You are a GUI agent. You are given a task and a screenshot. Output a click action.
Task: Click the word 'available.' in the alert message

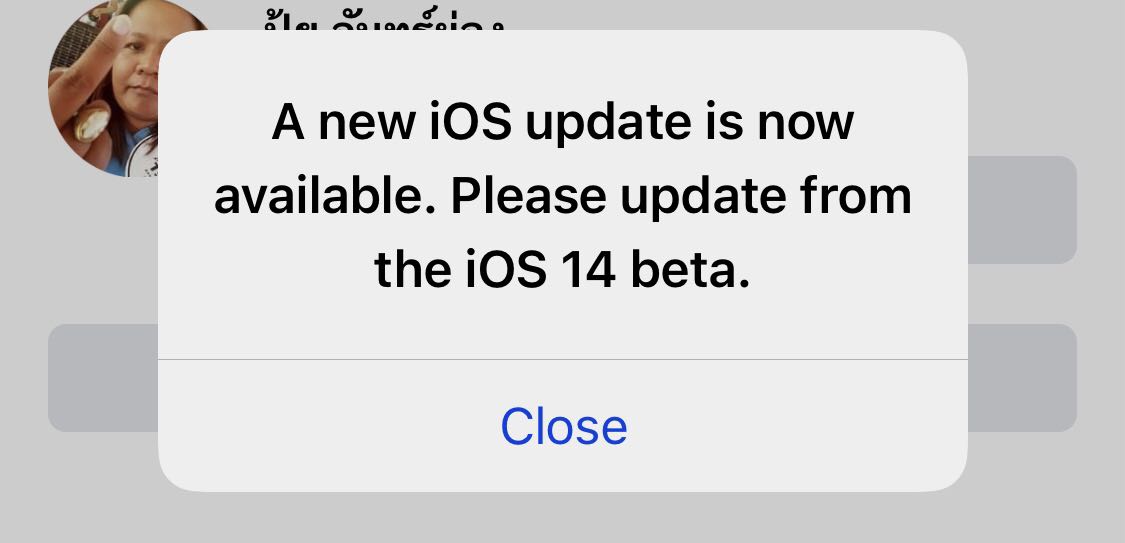pos(326,197)
